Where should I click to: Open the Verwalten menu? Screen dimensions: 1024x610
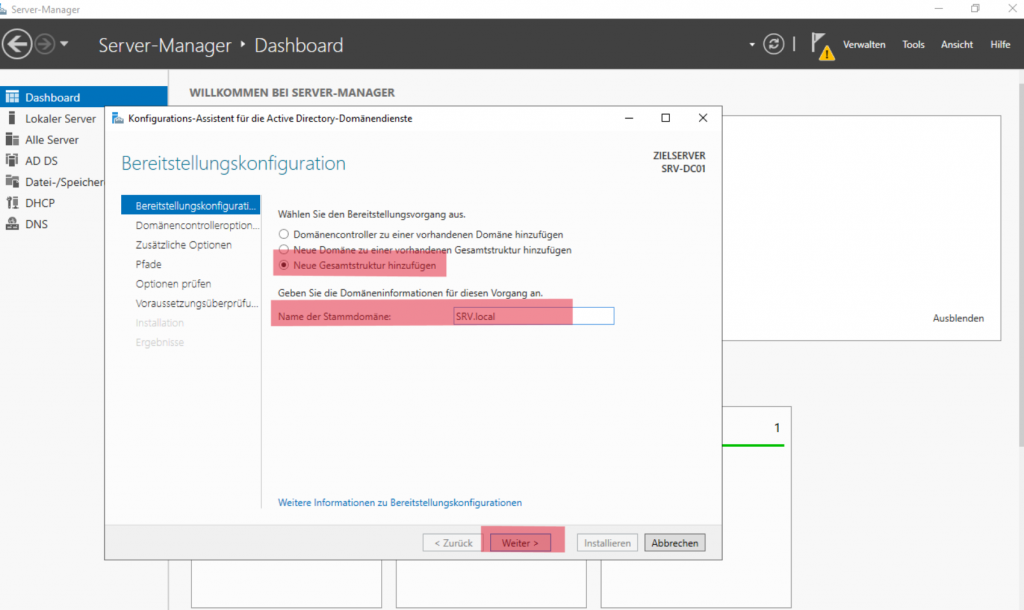(x=863, y=45)
